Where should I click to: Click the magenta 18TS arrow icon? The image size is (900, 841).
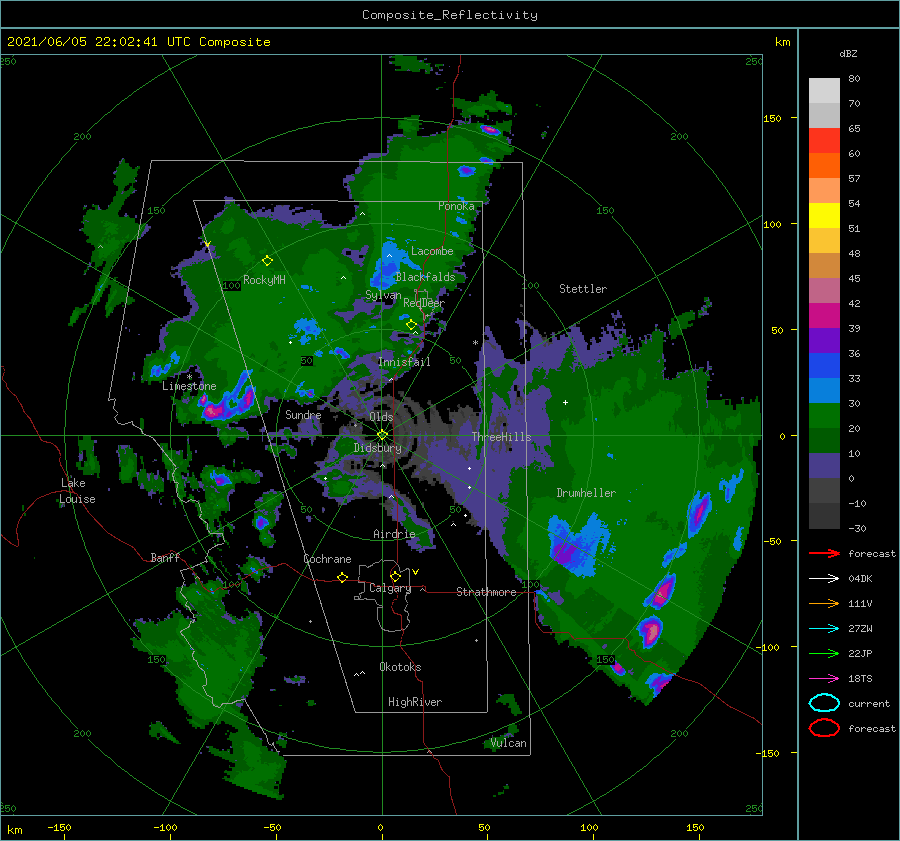[824, 679]
